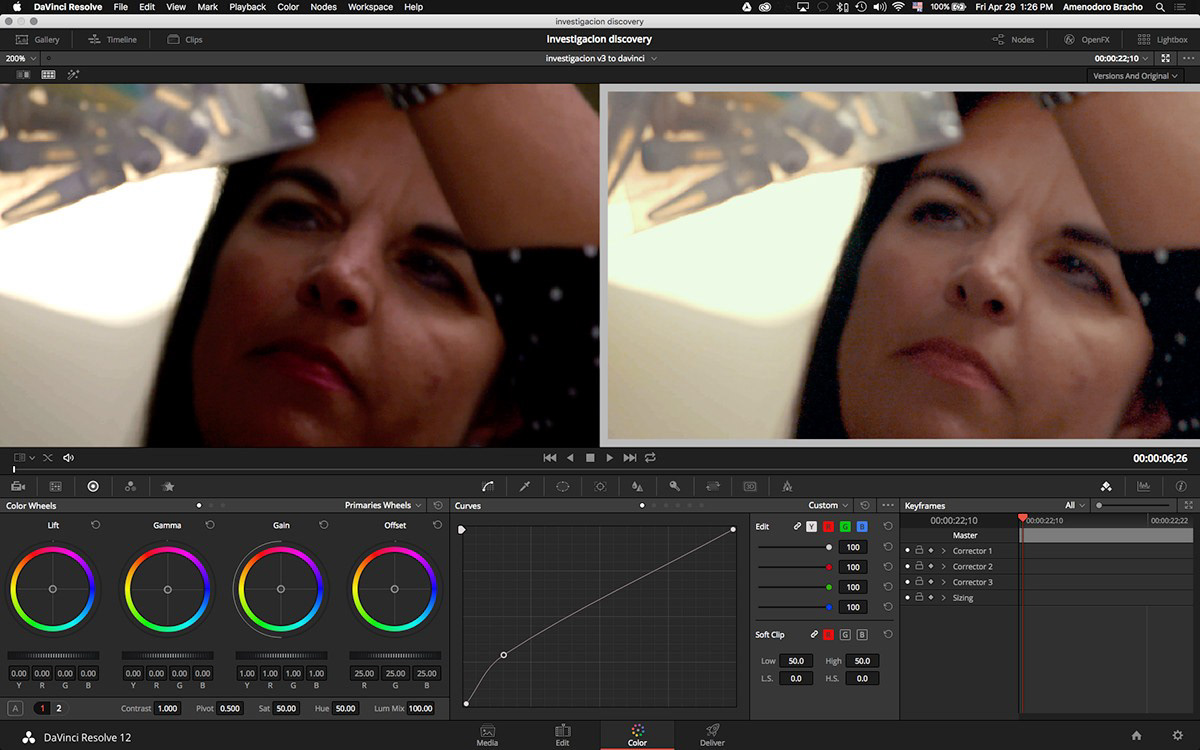Open the Workspace menu

point(370,7)
